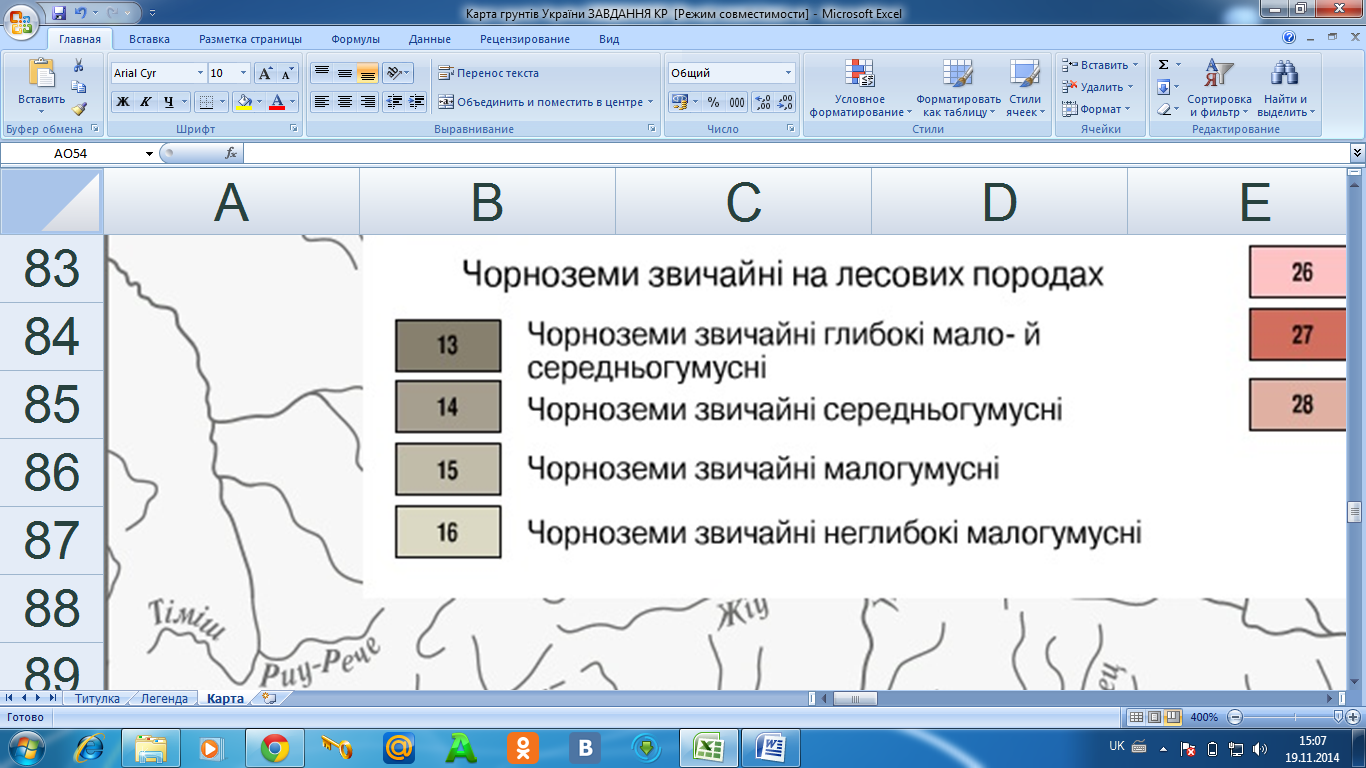Open the Name Box dropdown arrow
Screen dimensions: 1366x768
click(150, 154)
